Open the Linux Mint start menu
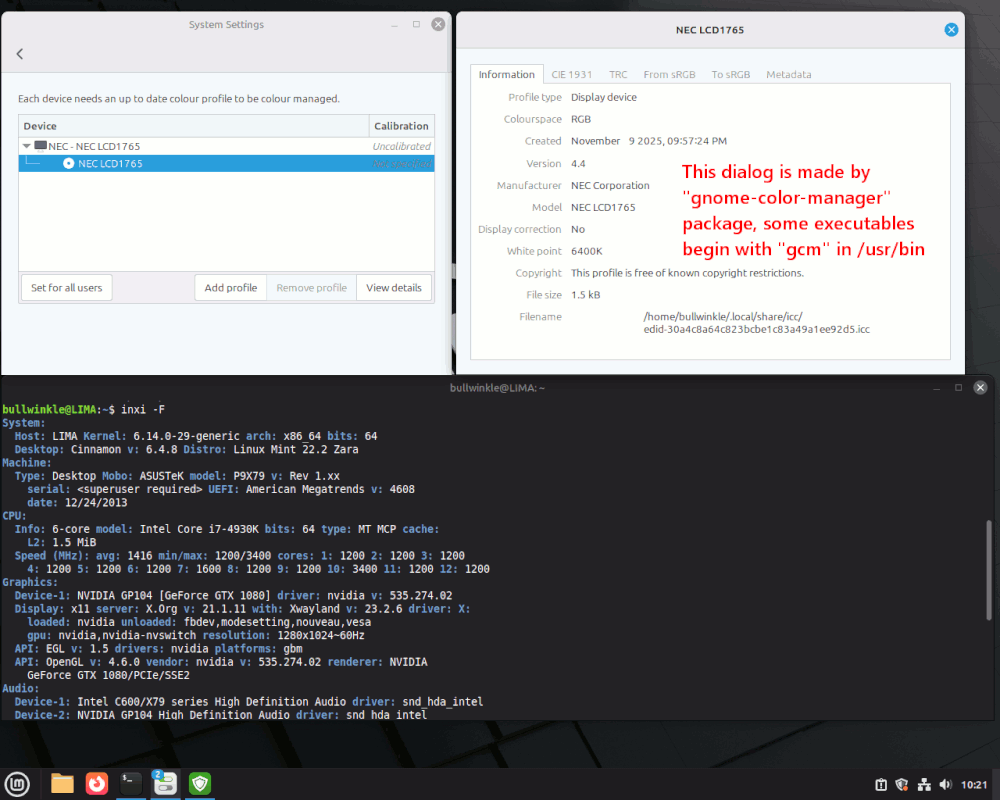1000x800 pixels. pos(17,783)
